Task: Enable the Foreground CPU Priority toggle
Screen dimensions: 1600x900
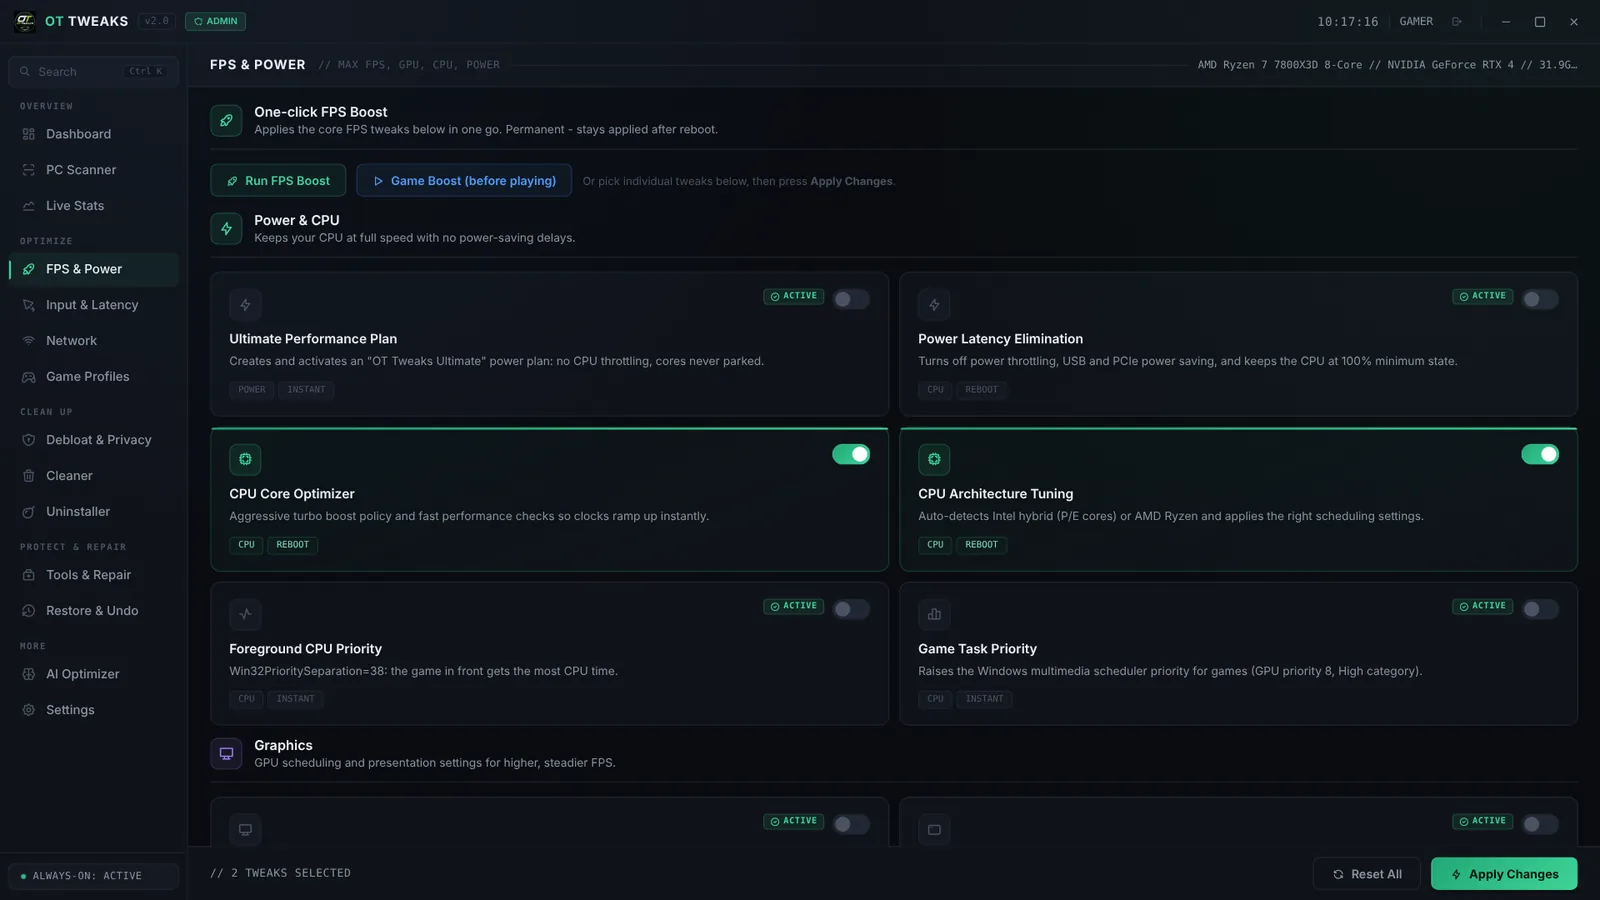Action: [851, 609]
